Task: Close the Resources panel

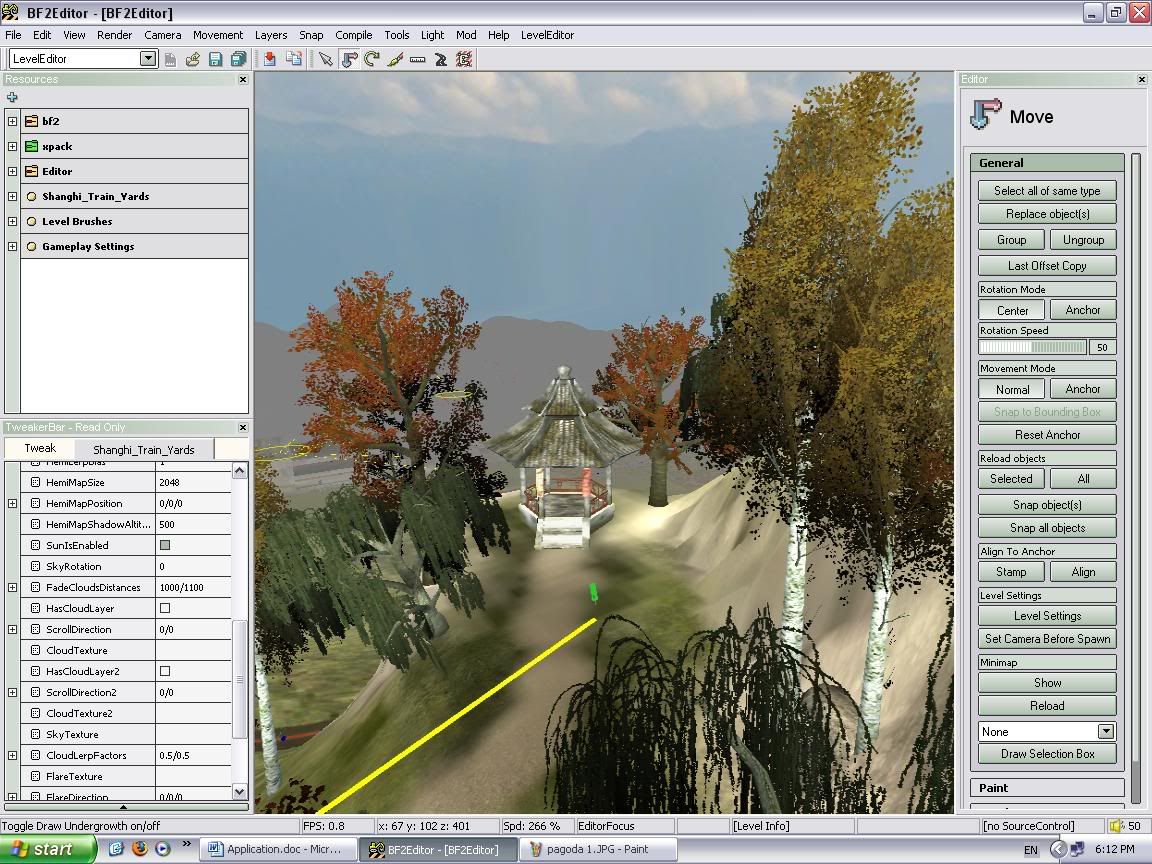Action: (x=243, y=79)
